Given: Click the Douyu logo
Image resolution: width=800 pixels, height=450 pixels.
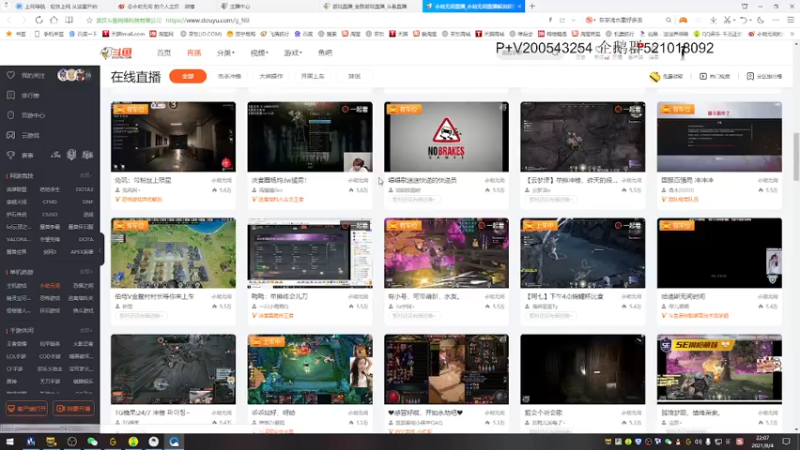Looking at the screenshot, I should pyautogui.click(x=117, y=53).
